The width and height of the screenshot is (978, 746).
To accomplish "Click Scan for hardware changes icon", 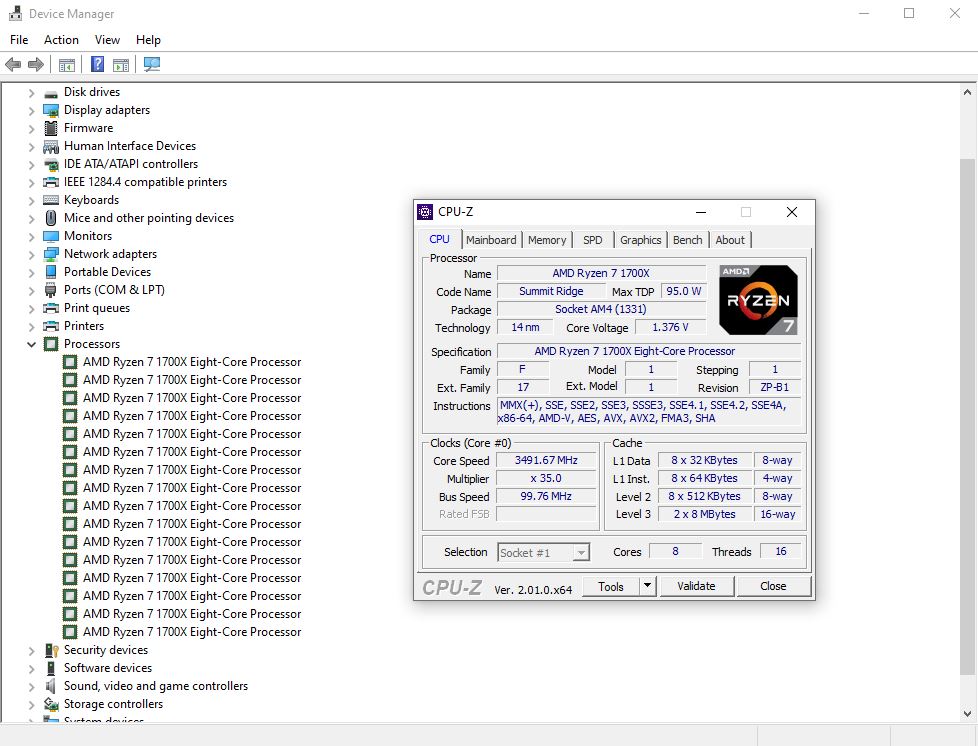I will pos(151,65).
